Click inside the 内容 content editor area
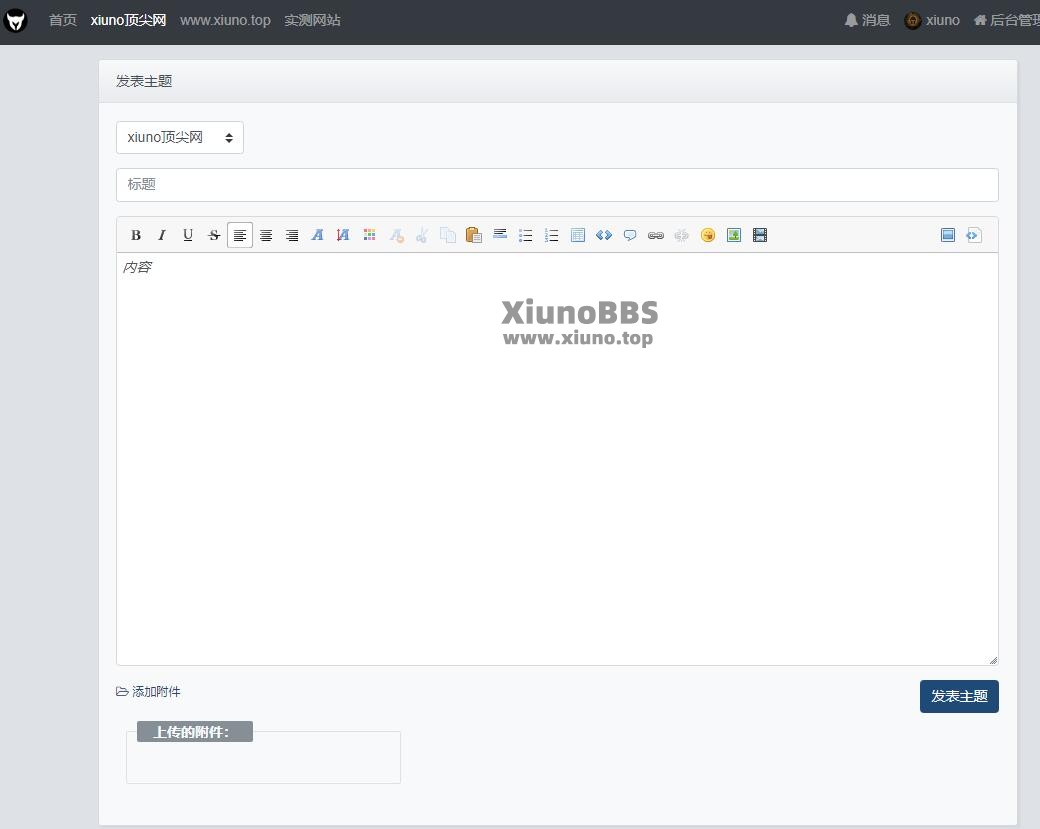1040x829 pixels. tap(557, 458)
